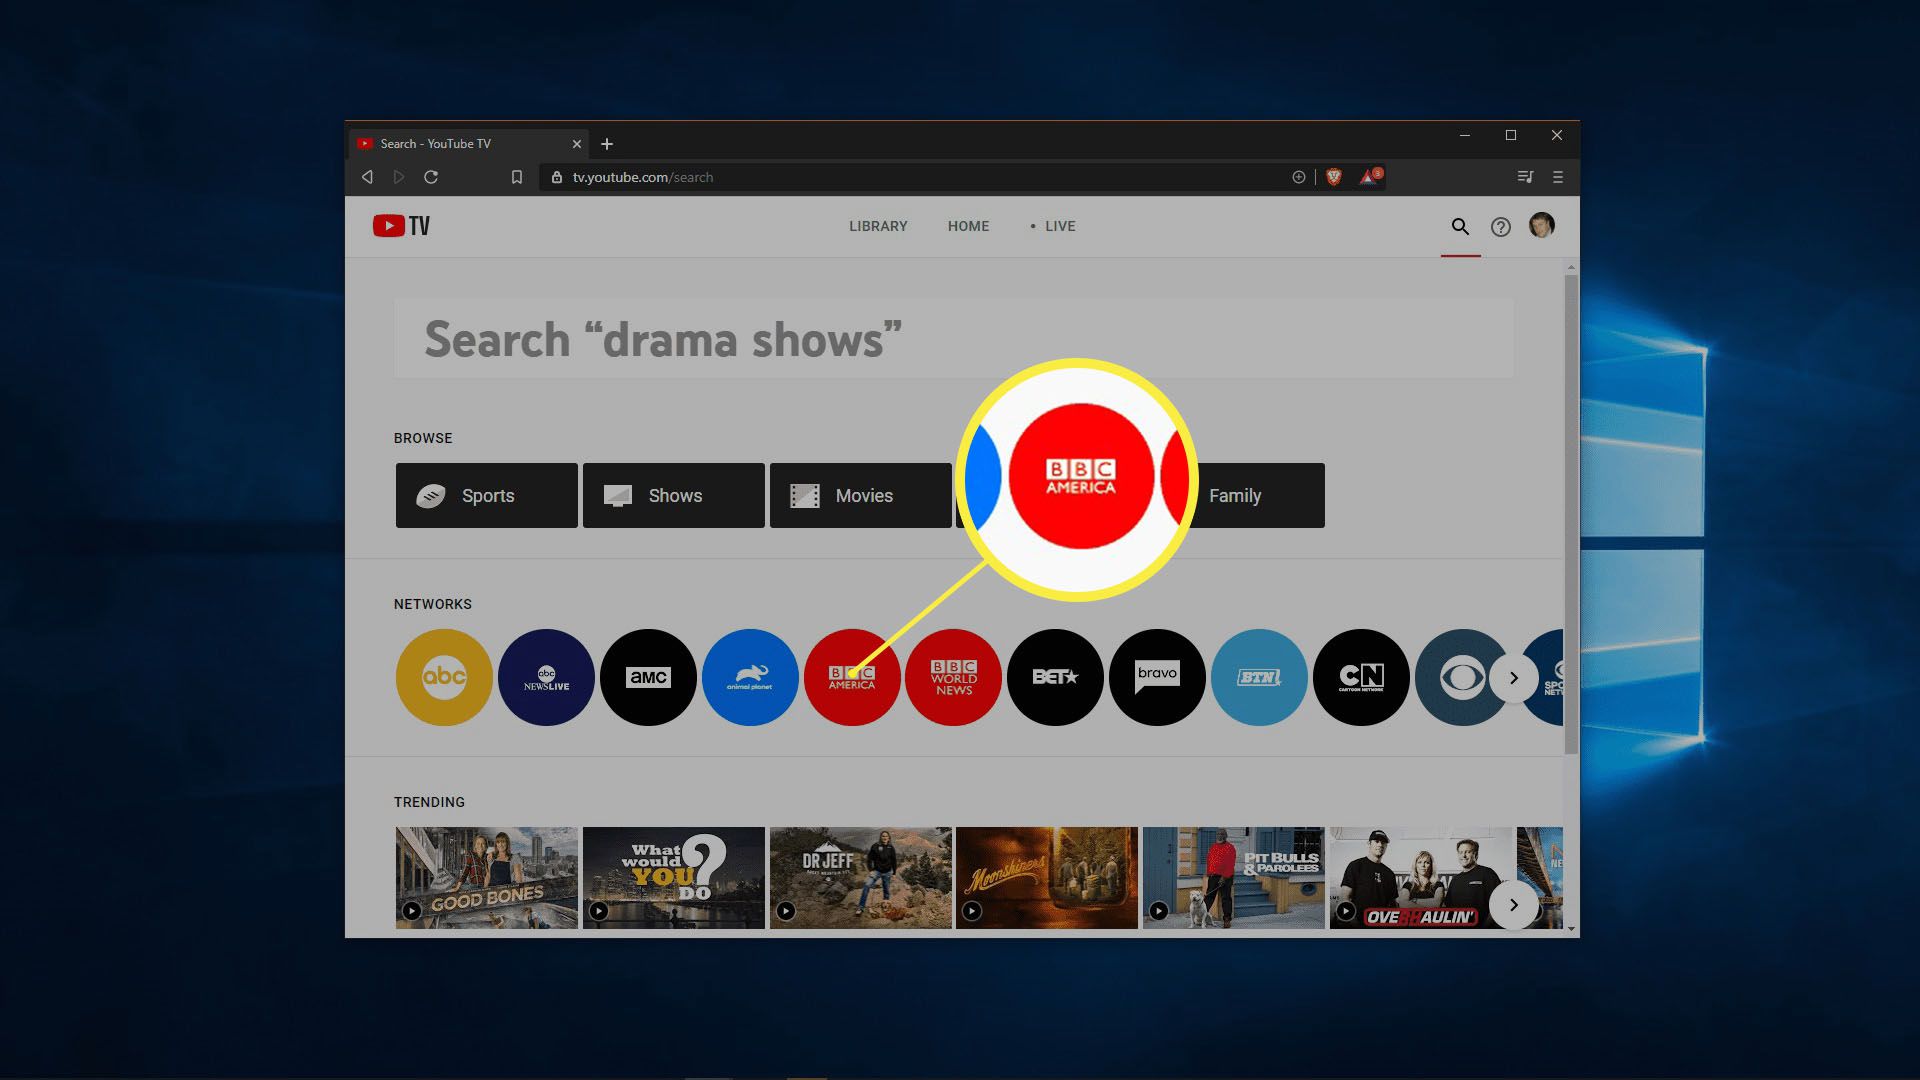Select the BBC America network
The height and width of the screenshot is (1080, 1920).
point(852,677)
